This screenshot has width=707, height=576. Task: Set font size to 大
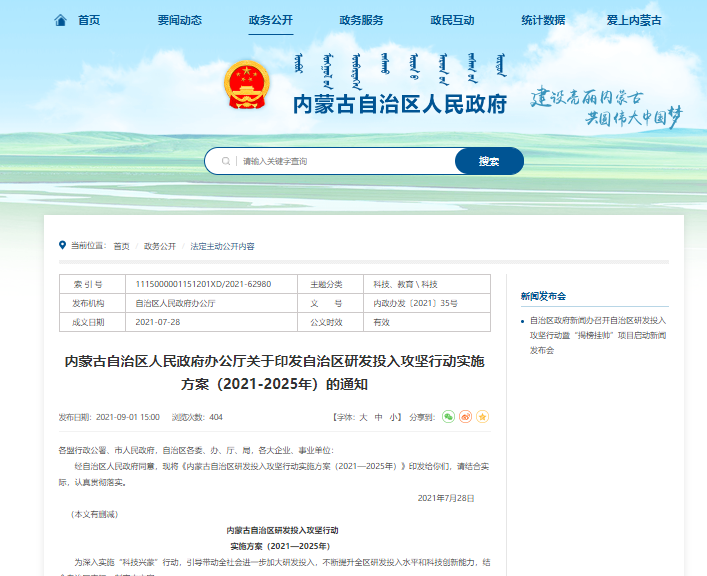[x=363, y=417]
